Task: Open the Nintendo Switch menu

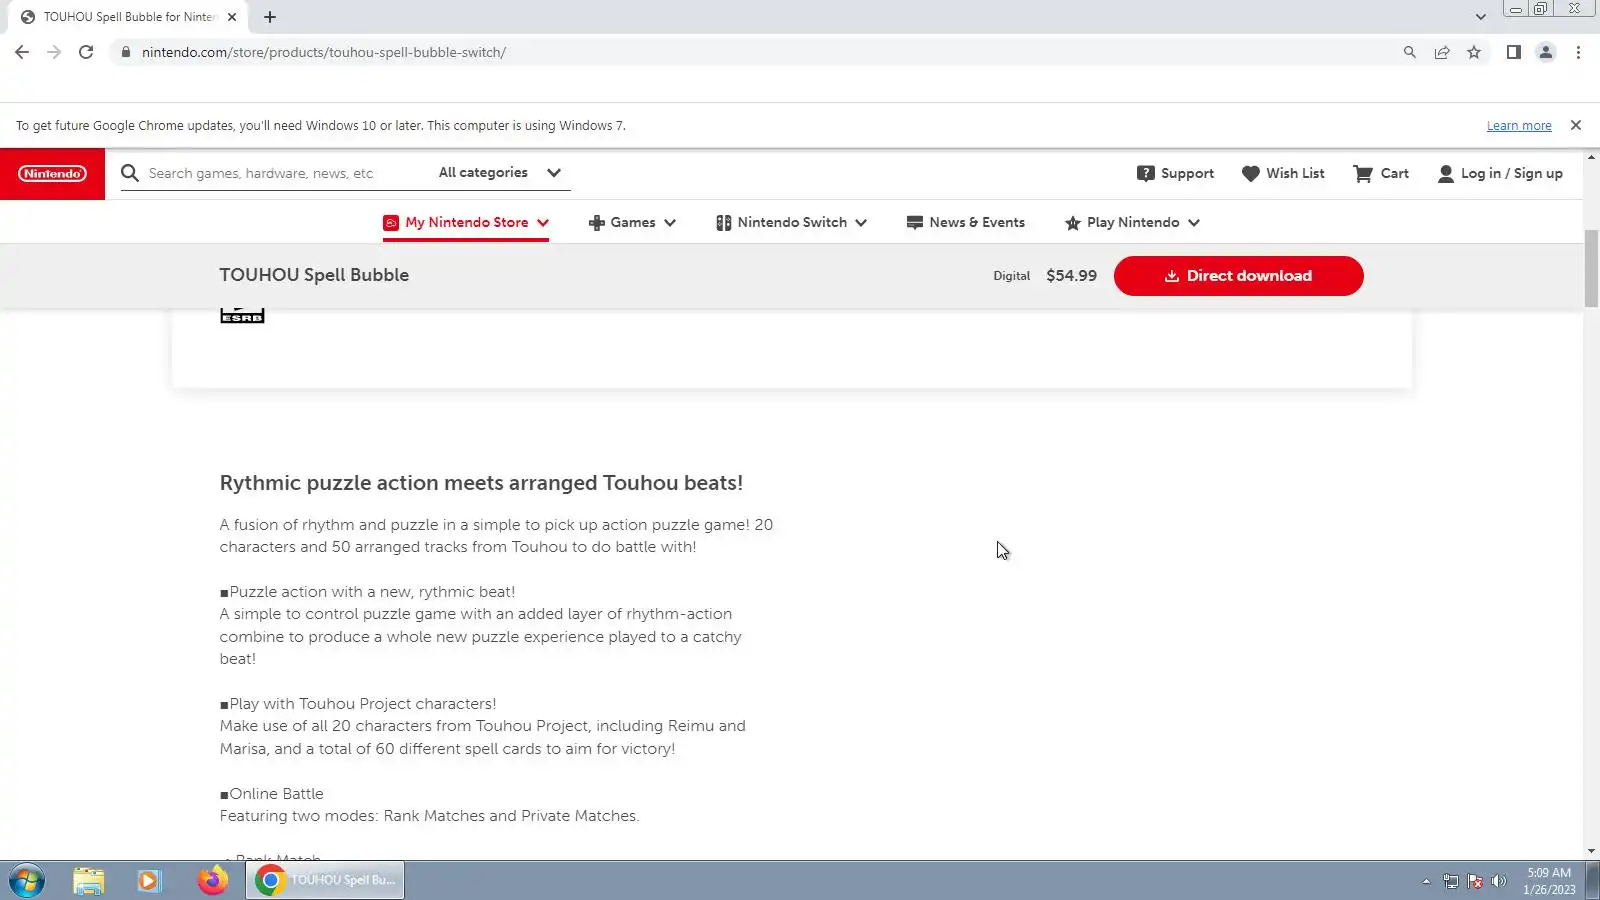Action: tap(792, 222)
